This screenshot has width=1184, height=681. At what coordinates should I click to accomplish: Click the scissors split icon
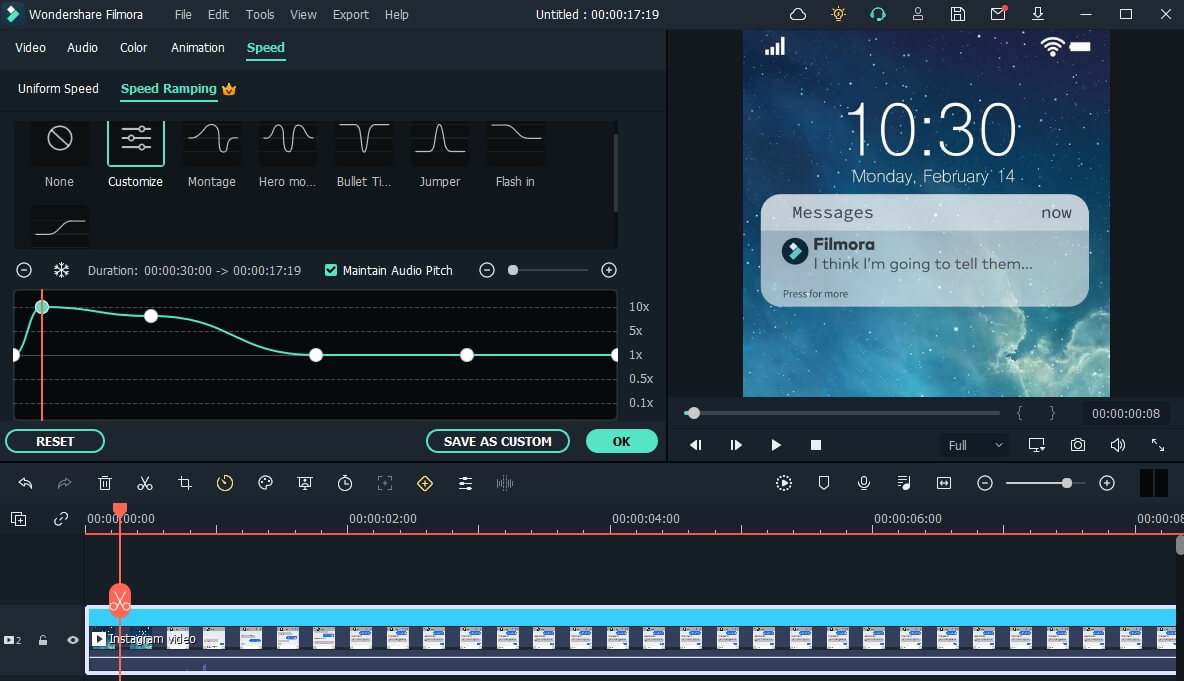point(145,483)
